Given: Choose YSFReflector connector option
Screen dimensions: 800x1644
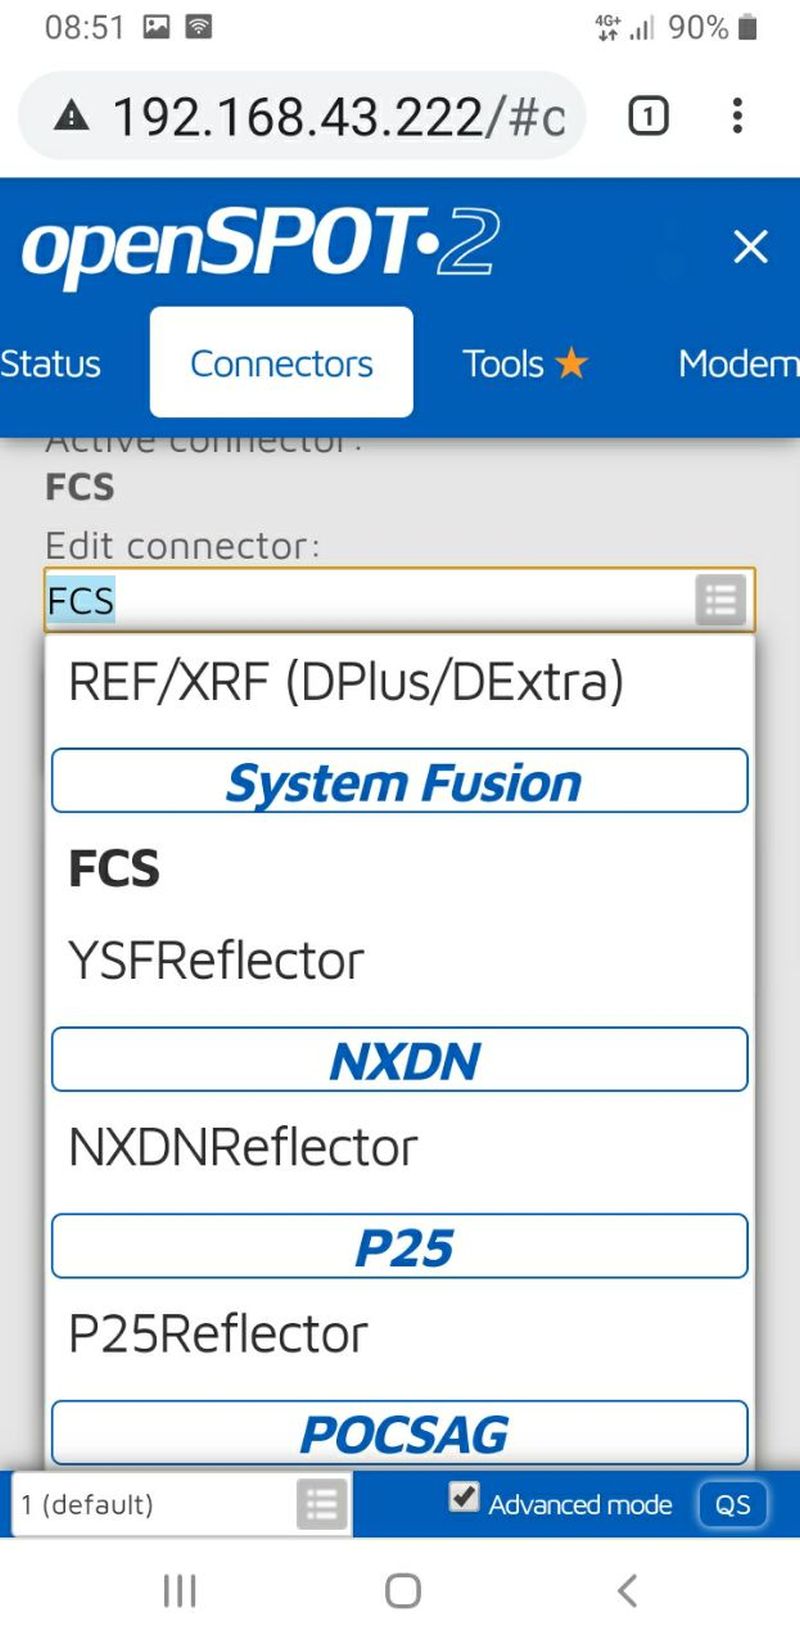Looking at the screenshot, I should 216,961.
